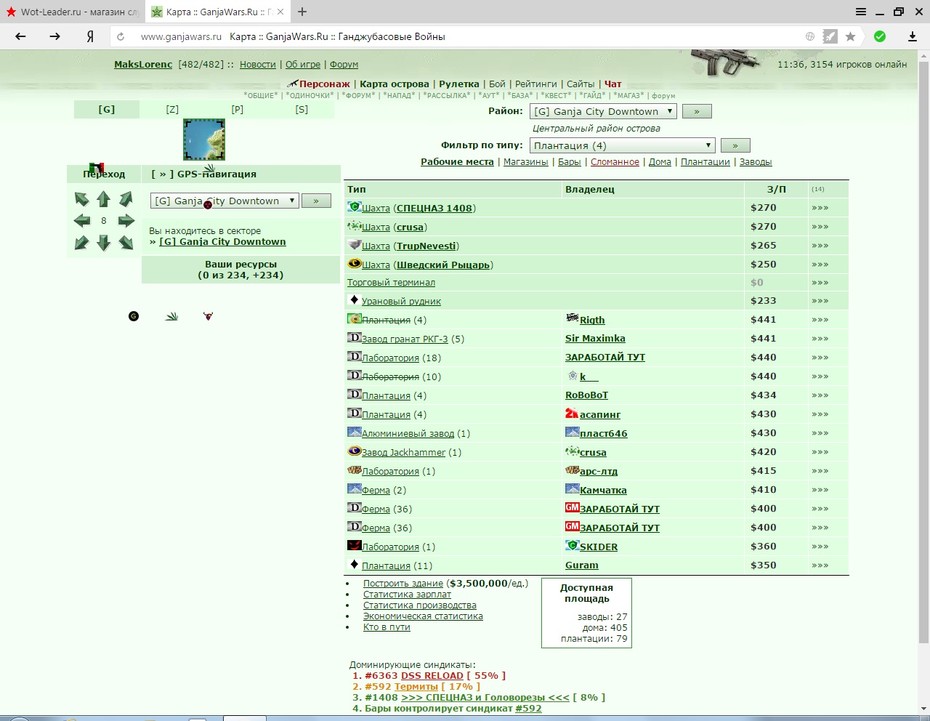Open the Чат menu item
Viewport: 930px width, 721px height.
tap(613, 84)
